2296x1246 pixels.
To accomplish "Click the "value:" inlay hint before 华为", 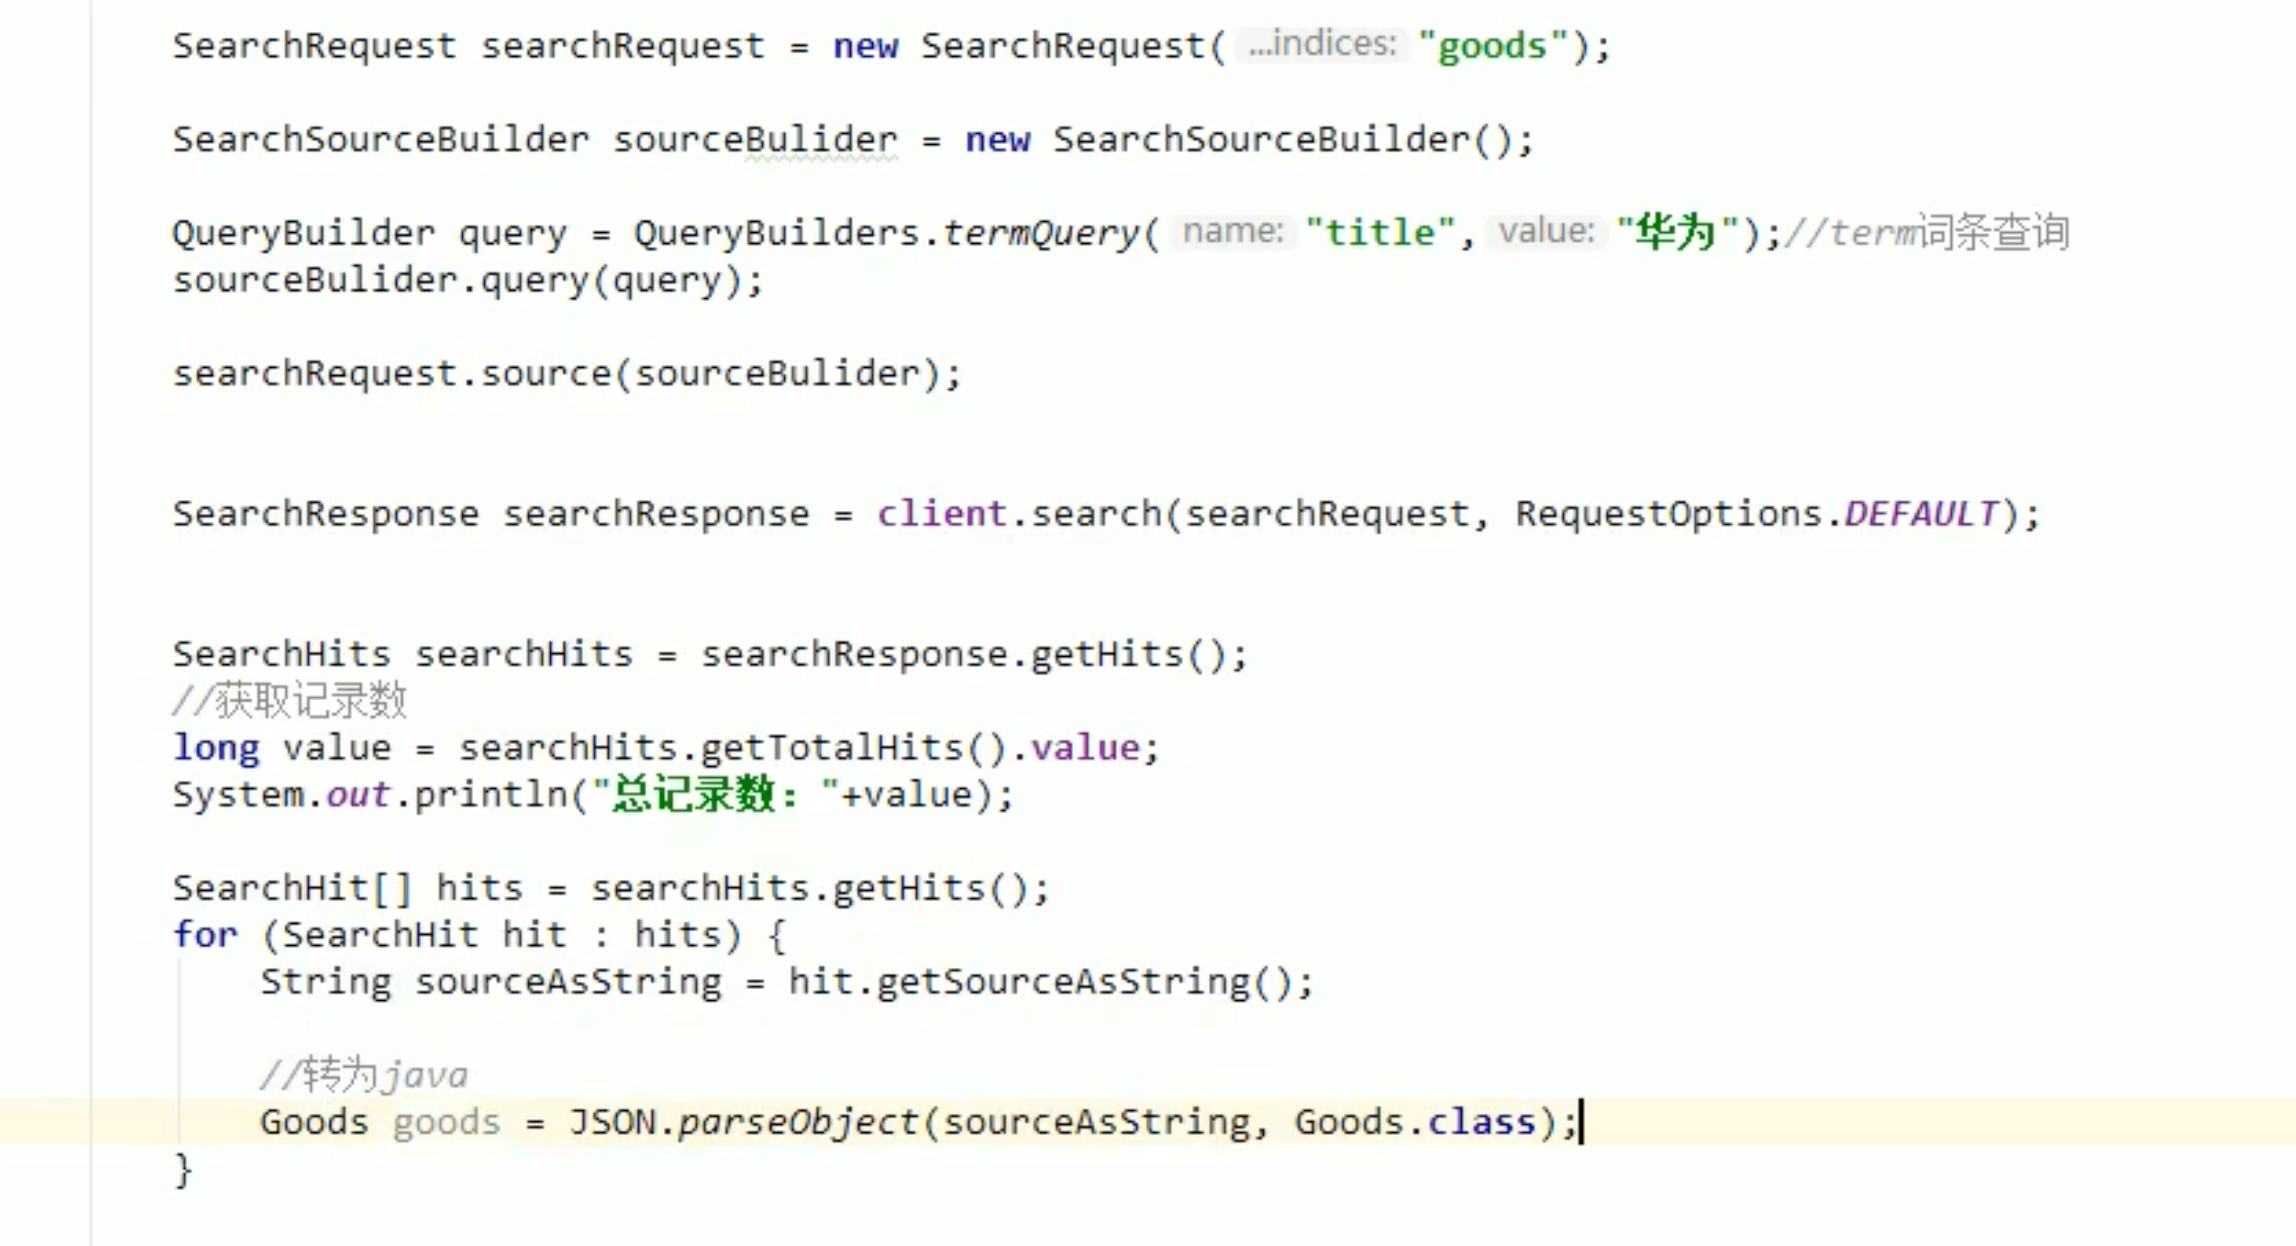I will pos(1545,231).
